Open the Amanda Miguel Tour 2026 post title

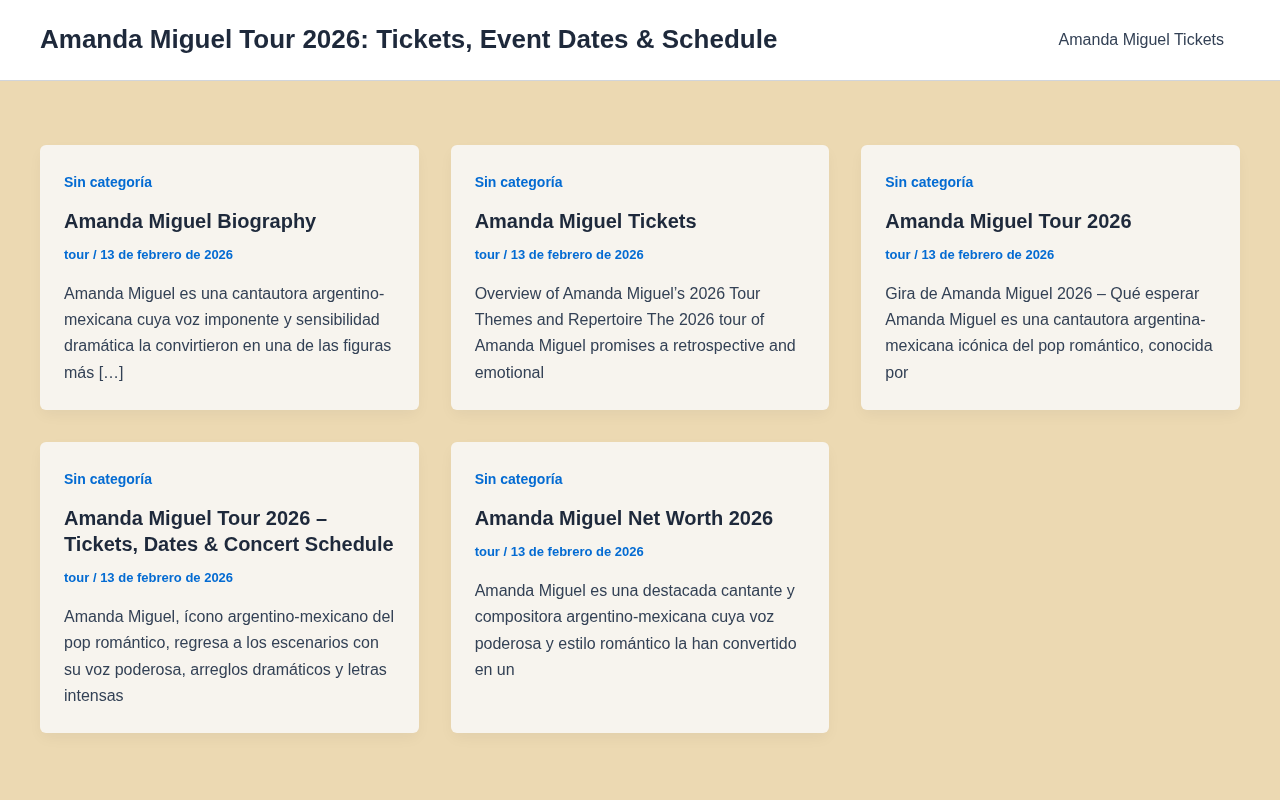point(1008,221)
